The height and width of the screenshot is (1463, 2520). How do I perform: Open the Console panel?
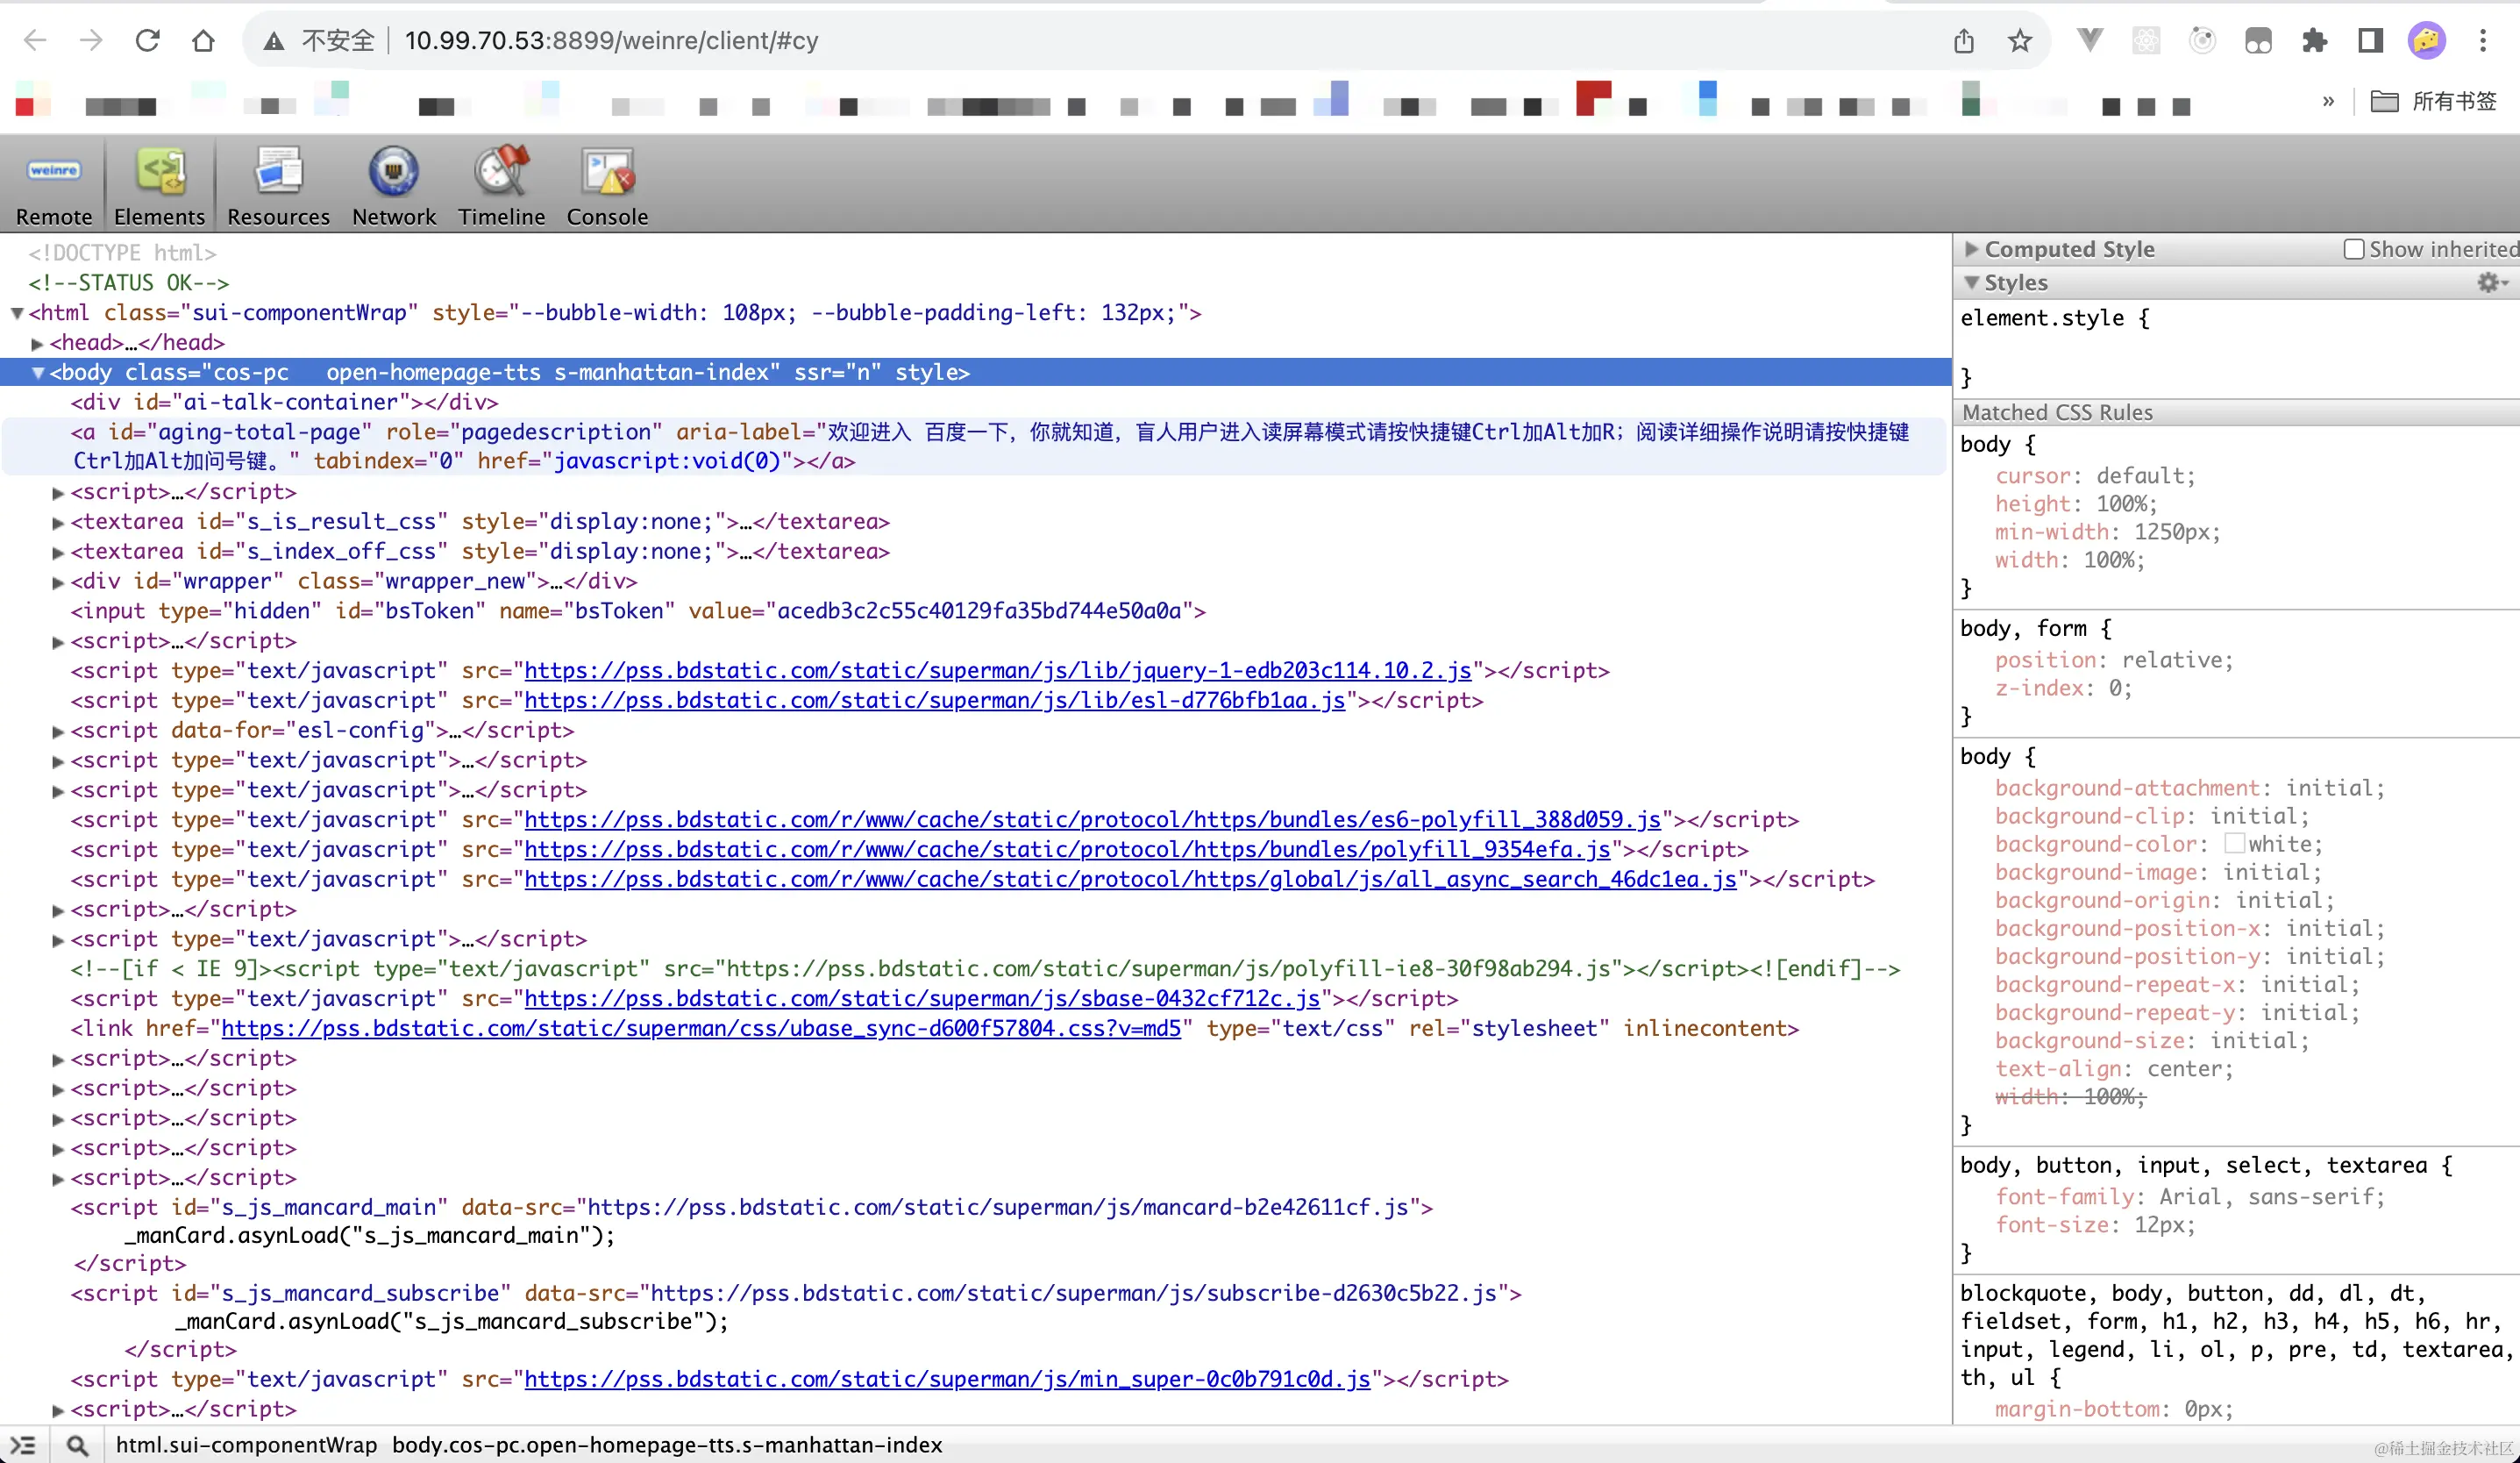[x=607, y=186]
